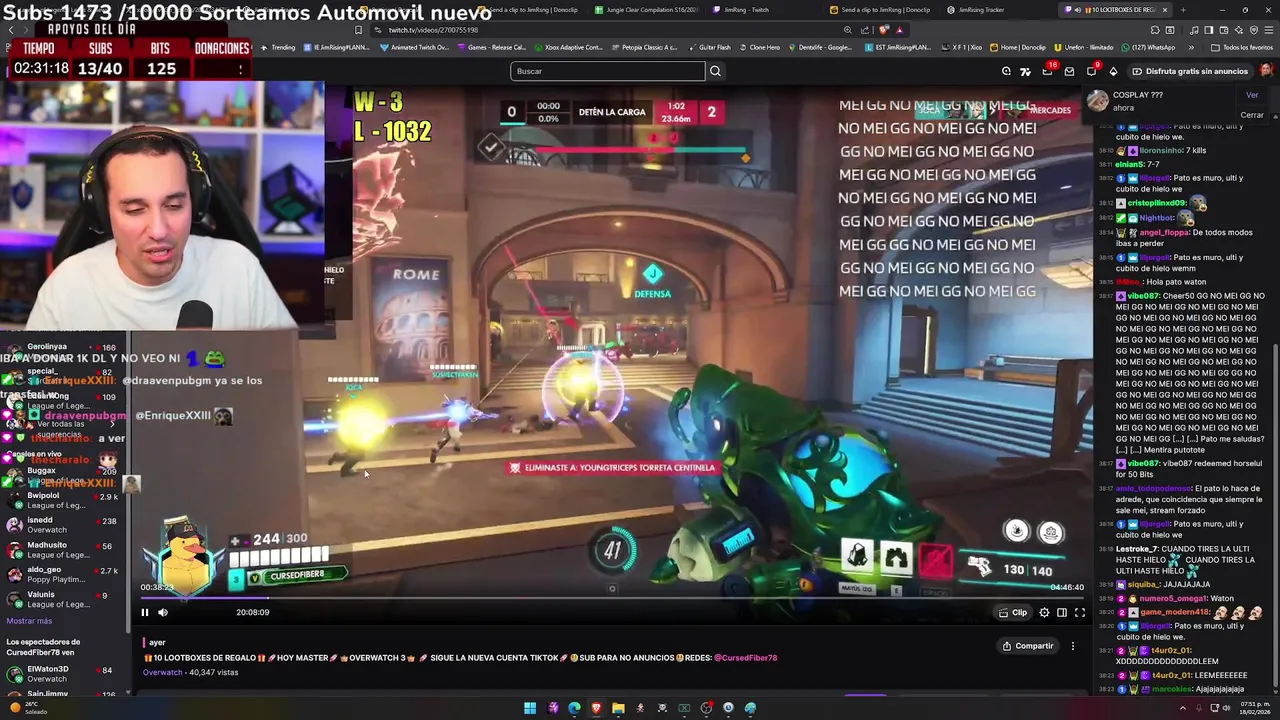The image size is (1280, 720).
Task: Switch to JimRising Tracker tab
Action: tap(975, 10)
